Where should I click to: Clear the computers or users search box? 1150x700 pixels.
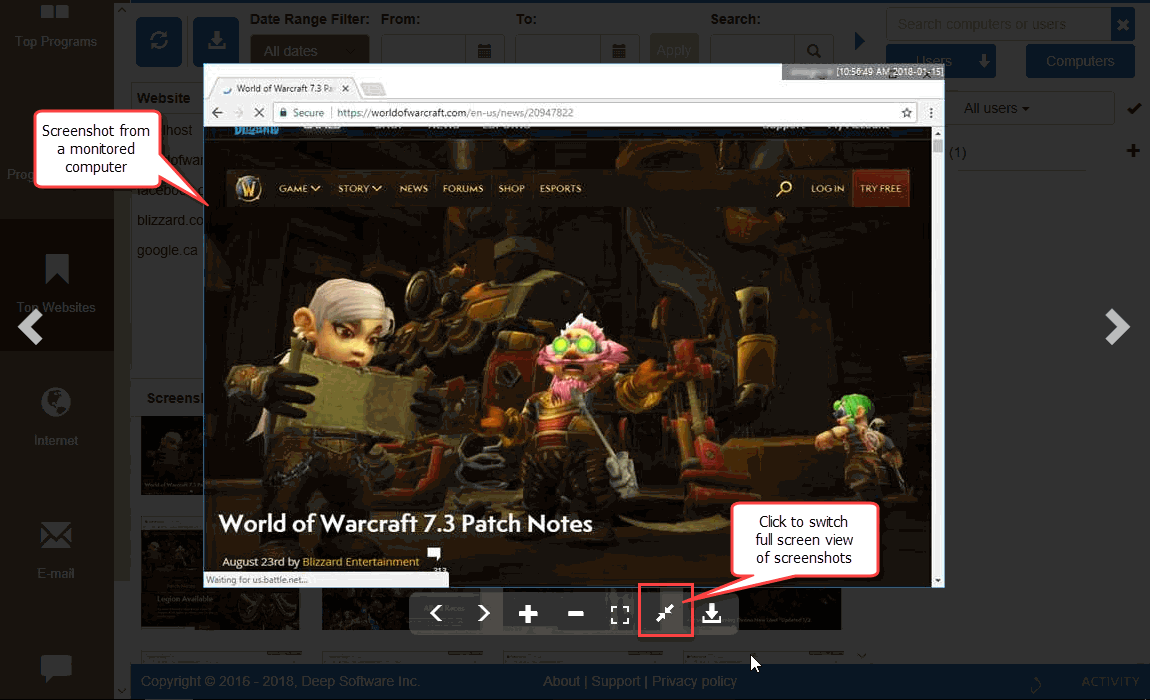[1123, 24]
